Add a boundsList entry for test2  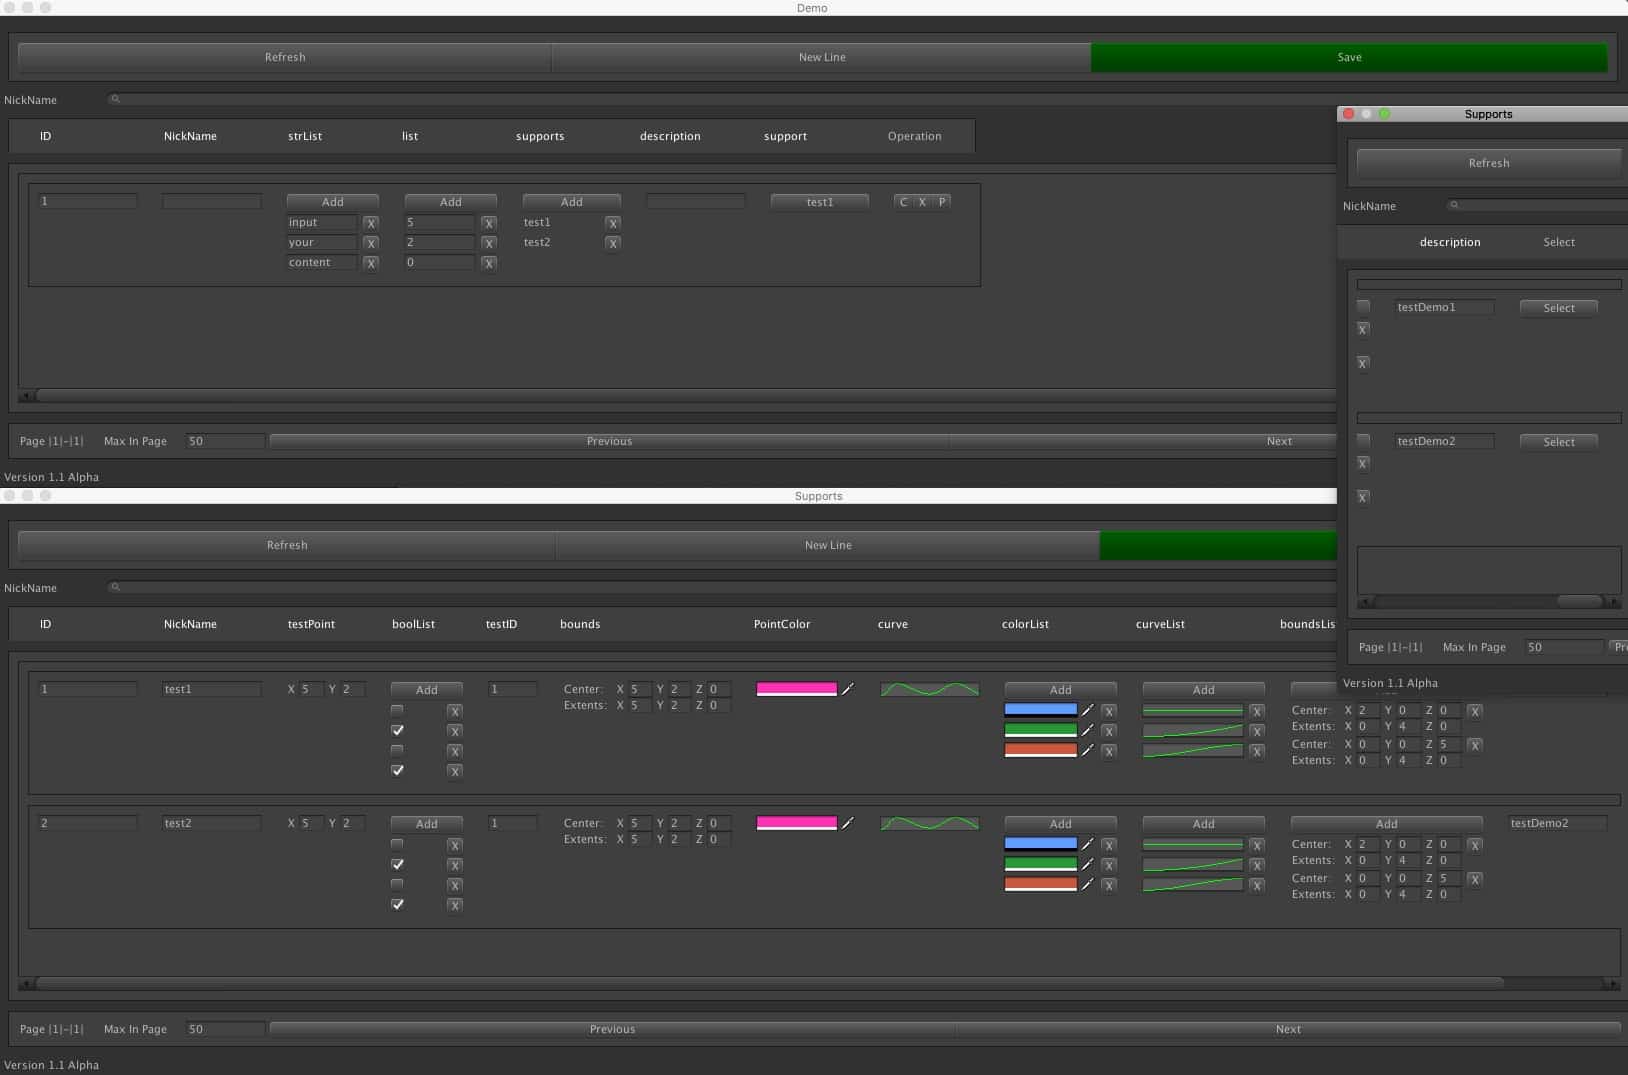click(1386, 824)
